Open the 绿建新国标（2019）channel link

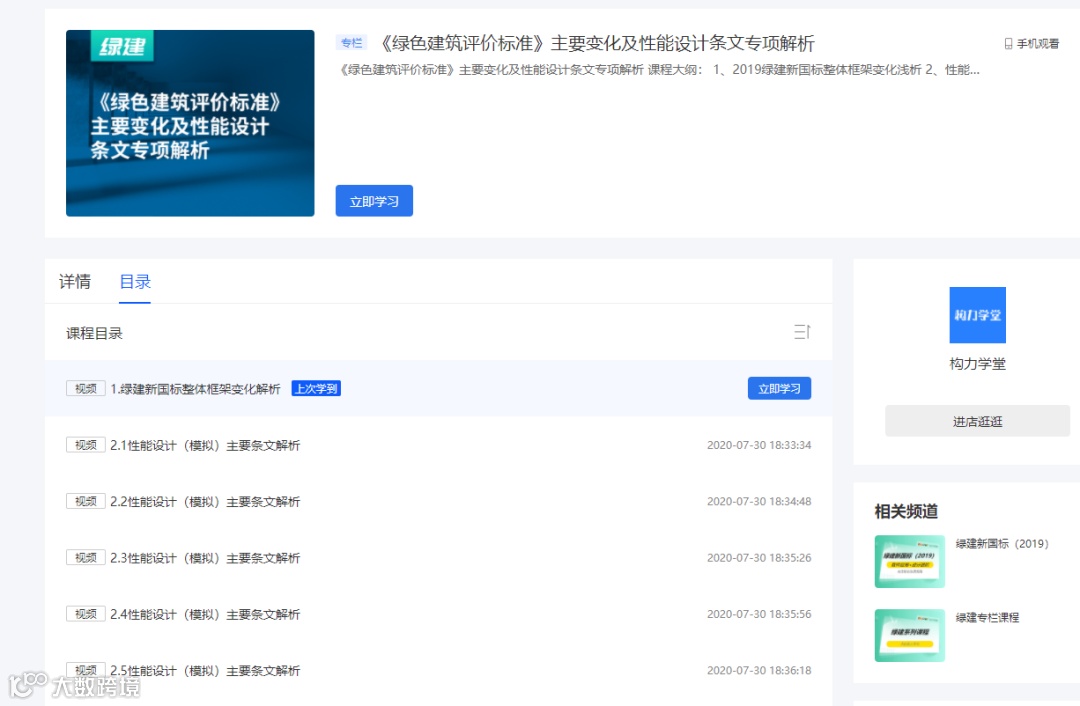1002,543
